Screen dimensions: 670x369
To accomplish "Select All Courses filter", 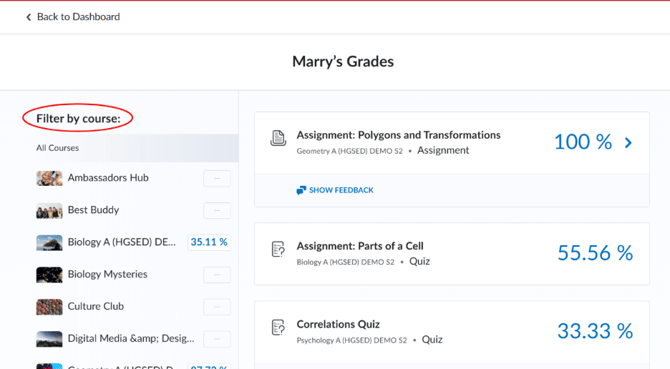I will [x=119, y=148].
